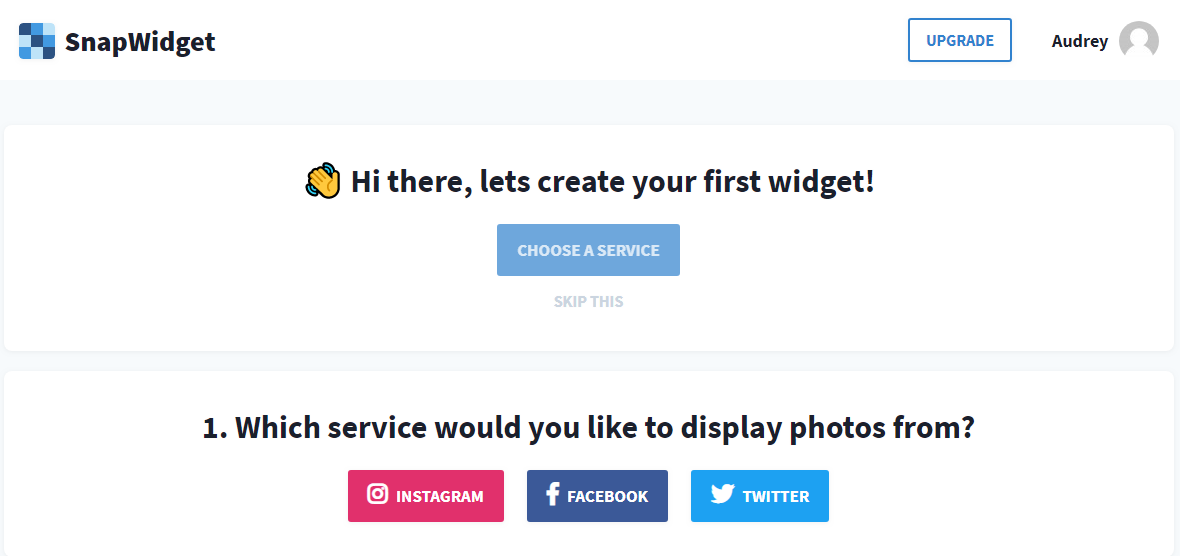1180x556 pixels.
Task: Select the INSTAGRAM service label
Action: click(x=439, y=497)
